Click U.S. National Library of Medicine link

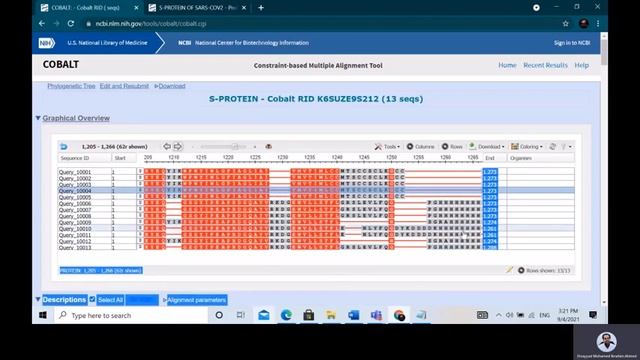[x=107, y=43]
